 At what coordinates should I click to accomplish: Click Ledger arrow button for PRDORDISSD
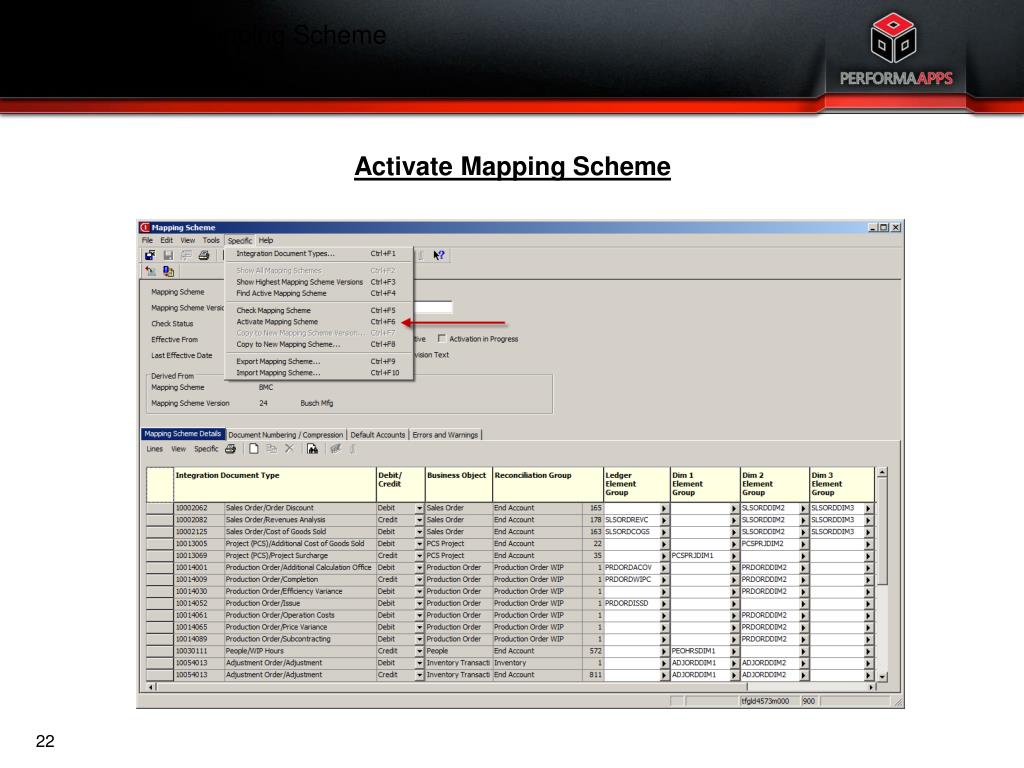click(664, 604)
